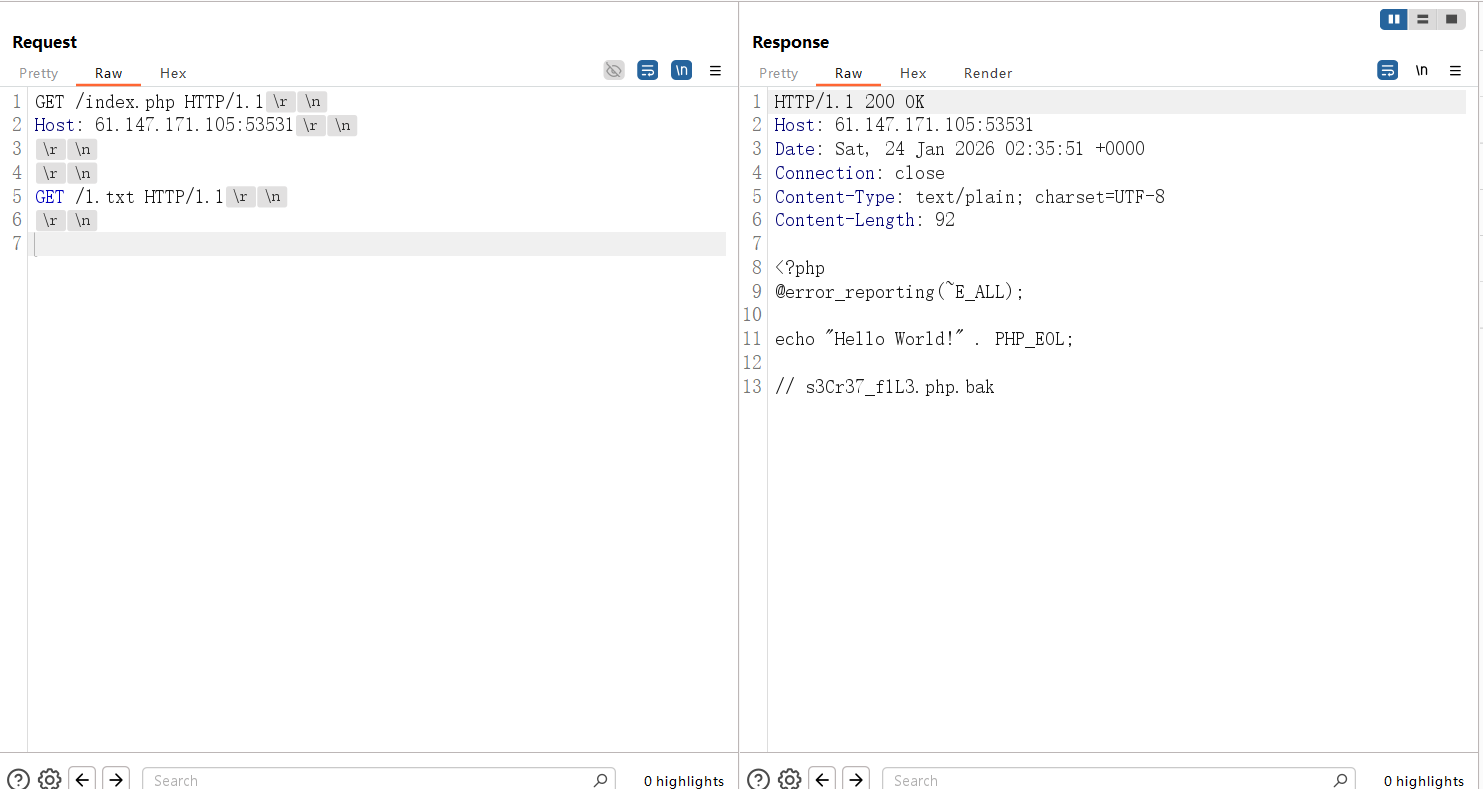The height and width of the screenshot is (789, 1483).
Task: Go to next match in response search
Action: click(855, 779)
